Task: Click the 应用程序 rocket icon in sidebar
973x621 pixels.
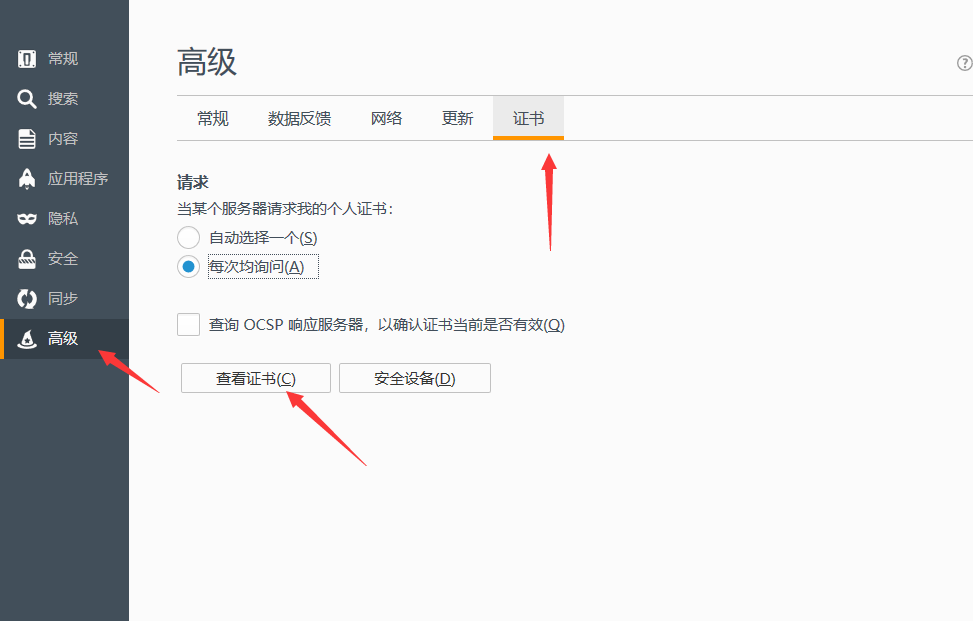Action: point(27,179)
